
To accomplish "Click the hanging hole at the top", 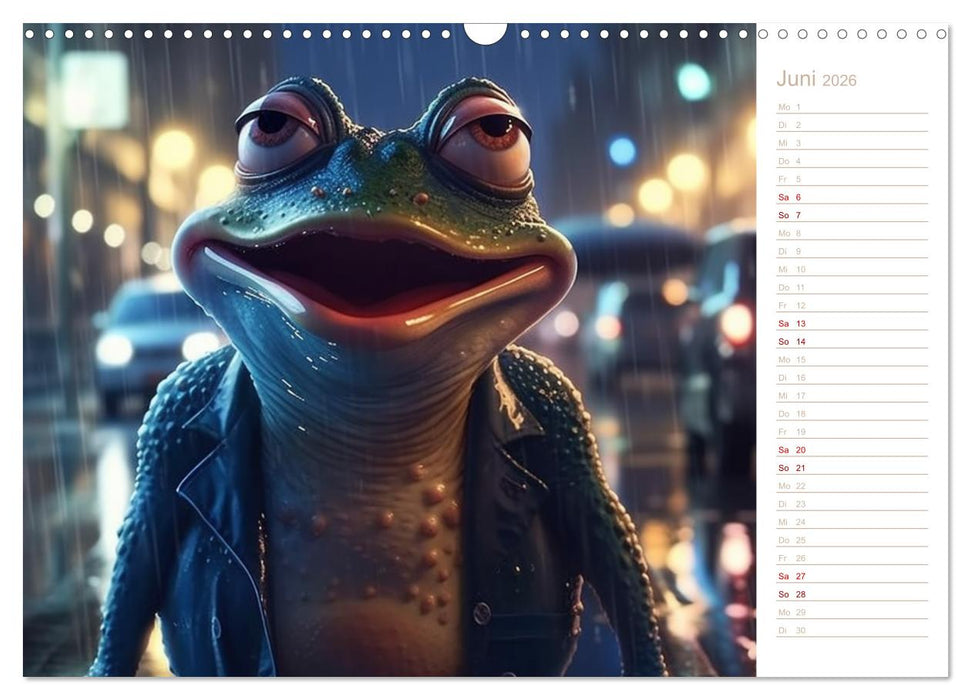I will pyautogui.click(x=485, y=30).
